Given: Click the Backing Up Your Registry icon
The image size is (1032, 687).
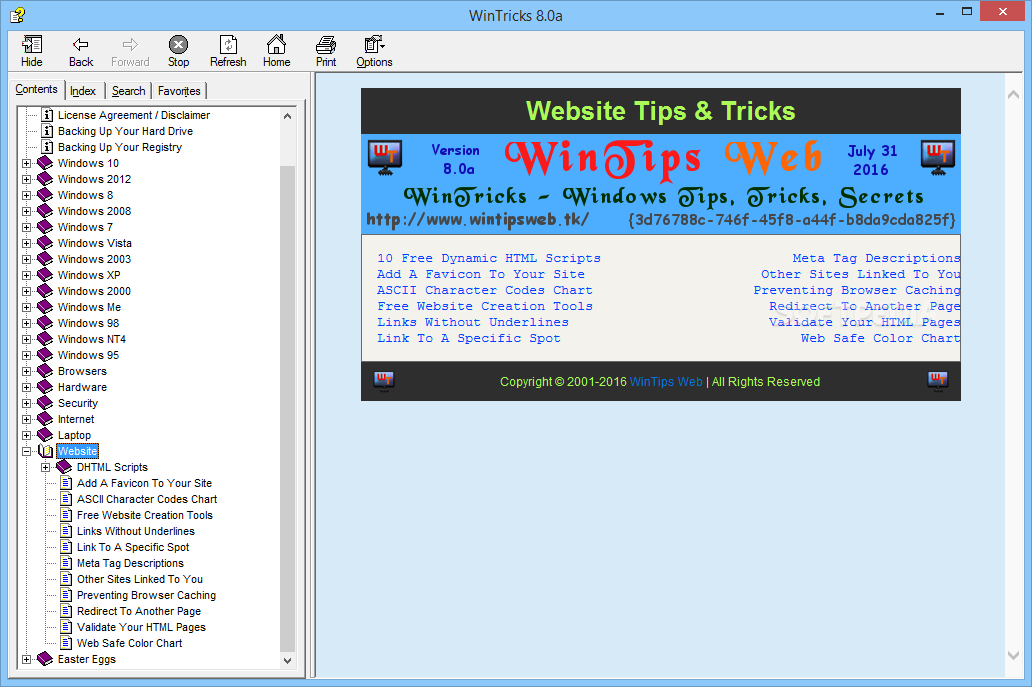Looking at the screenshot, I should pyautogui.click(x=47, y=147).
